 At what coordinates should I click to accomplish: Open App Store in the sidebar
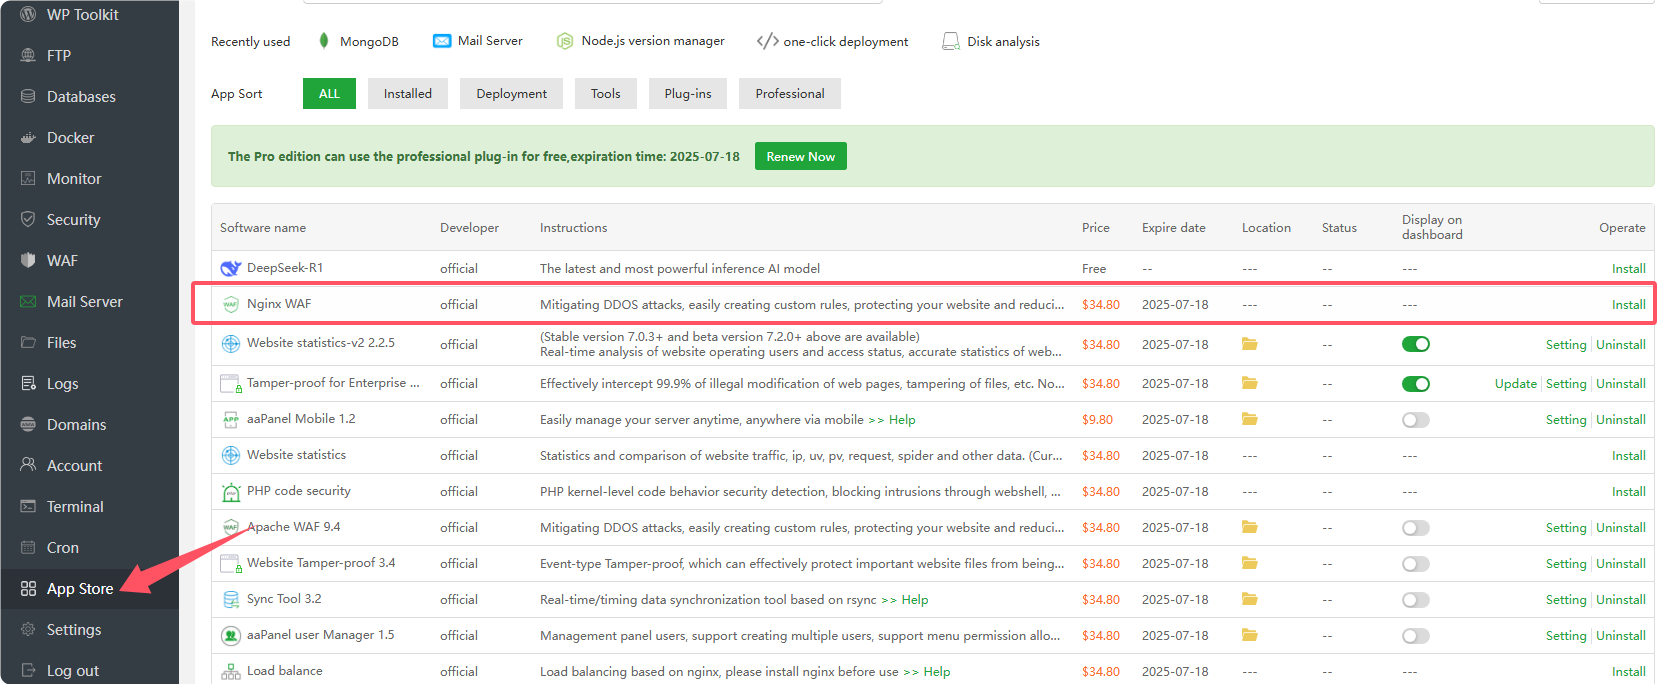(80, 589)
